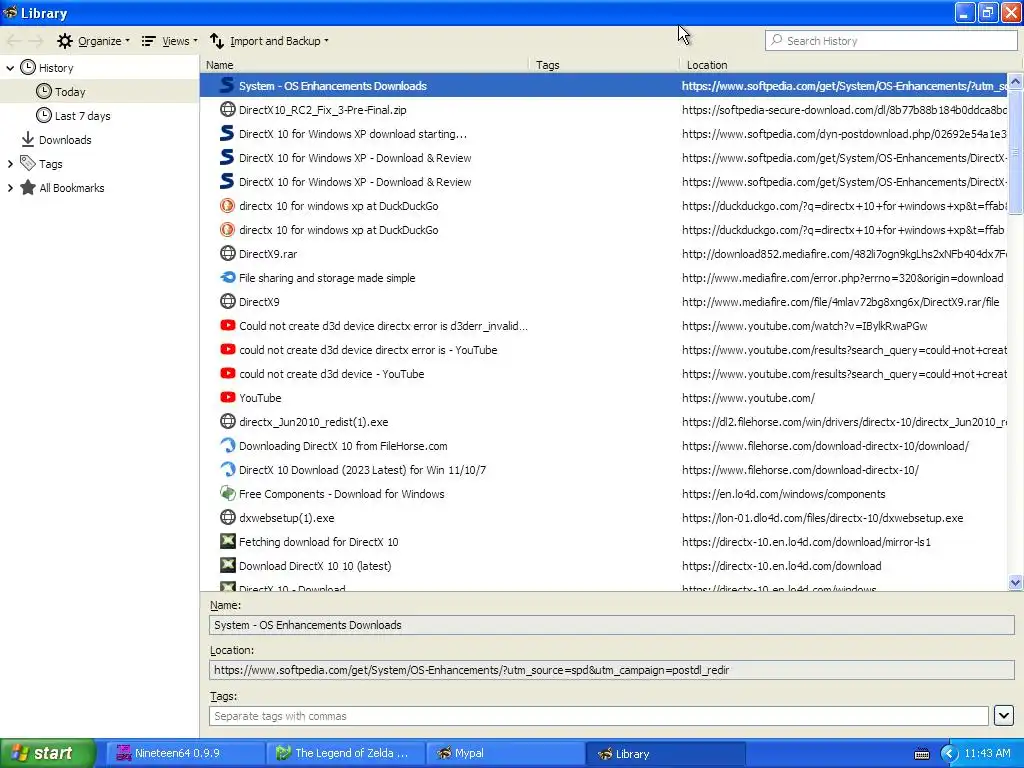Click globe icon beside DirectX9 entry

pyautogui.click(x=227, y=302)
